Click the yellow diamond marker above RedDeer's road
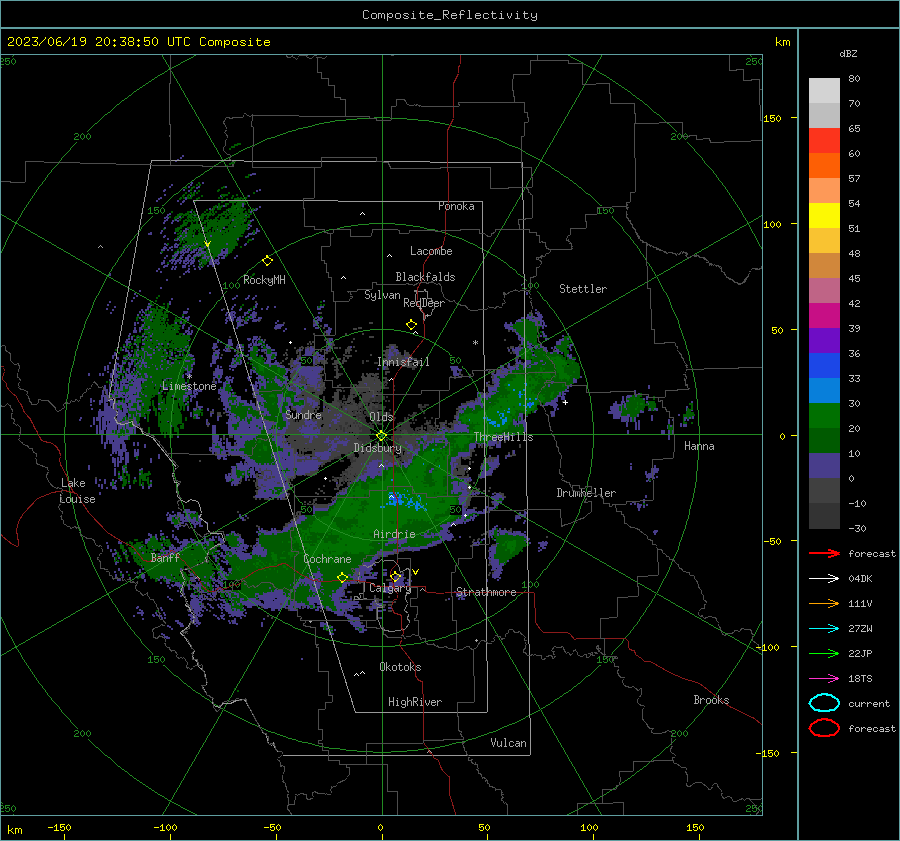Viewport: 900px width, 841px height. (411, 325)
